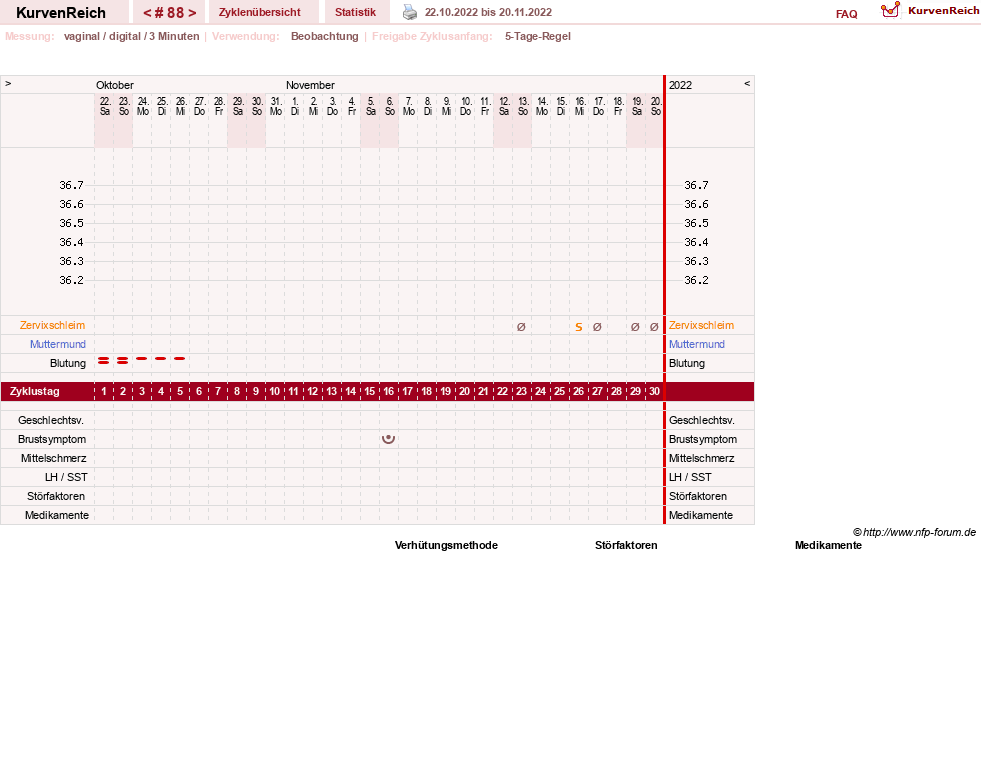Click date header 1. Di
The width and height of the screenshot is (981, 784).
click(x=295, y=106)
